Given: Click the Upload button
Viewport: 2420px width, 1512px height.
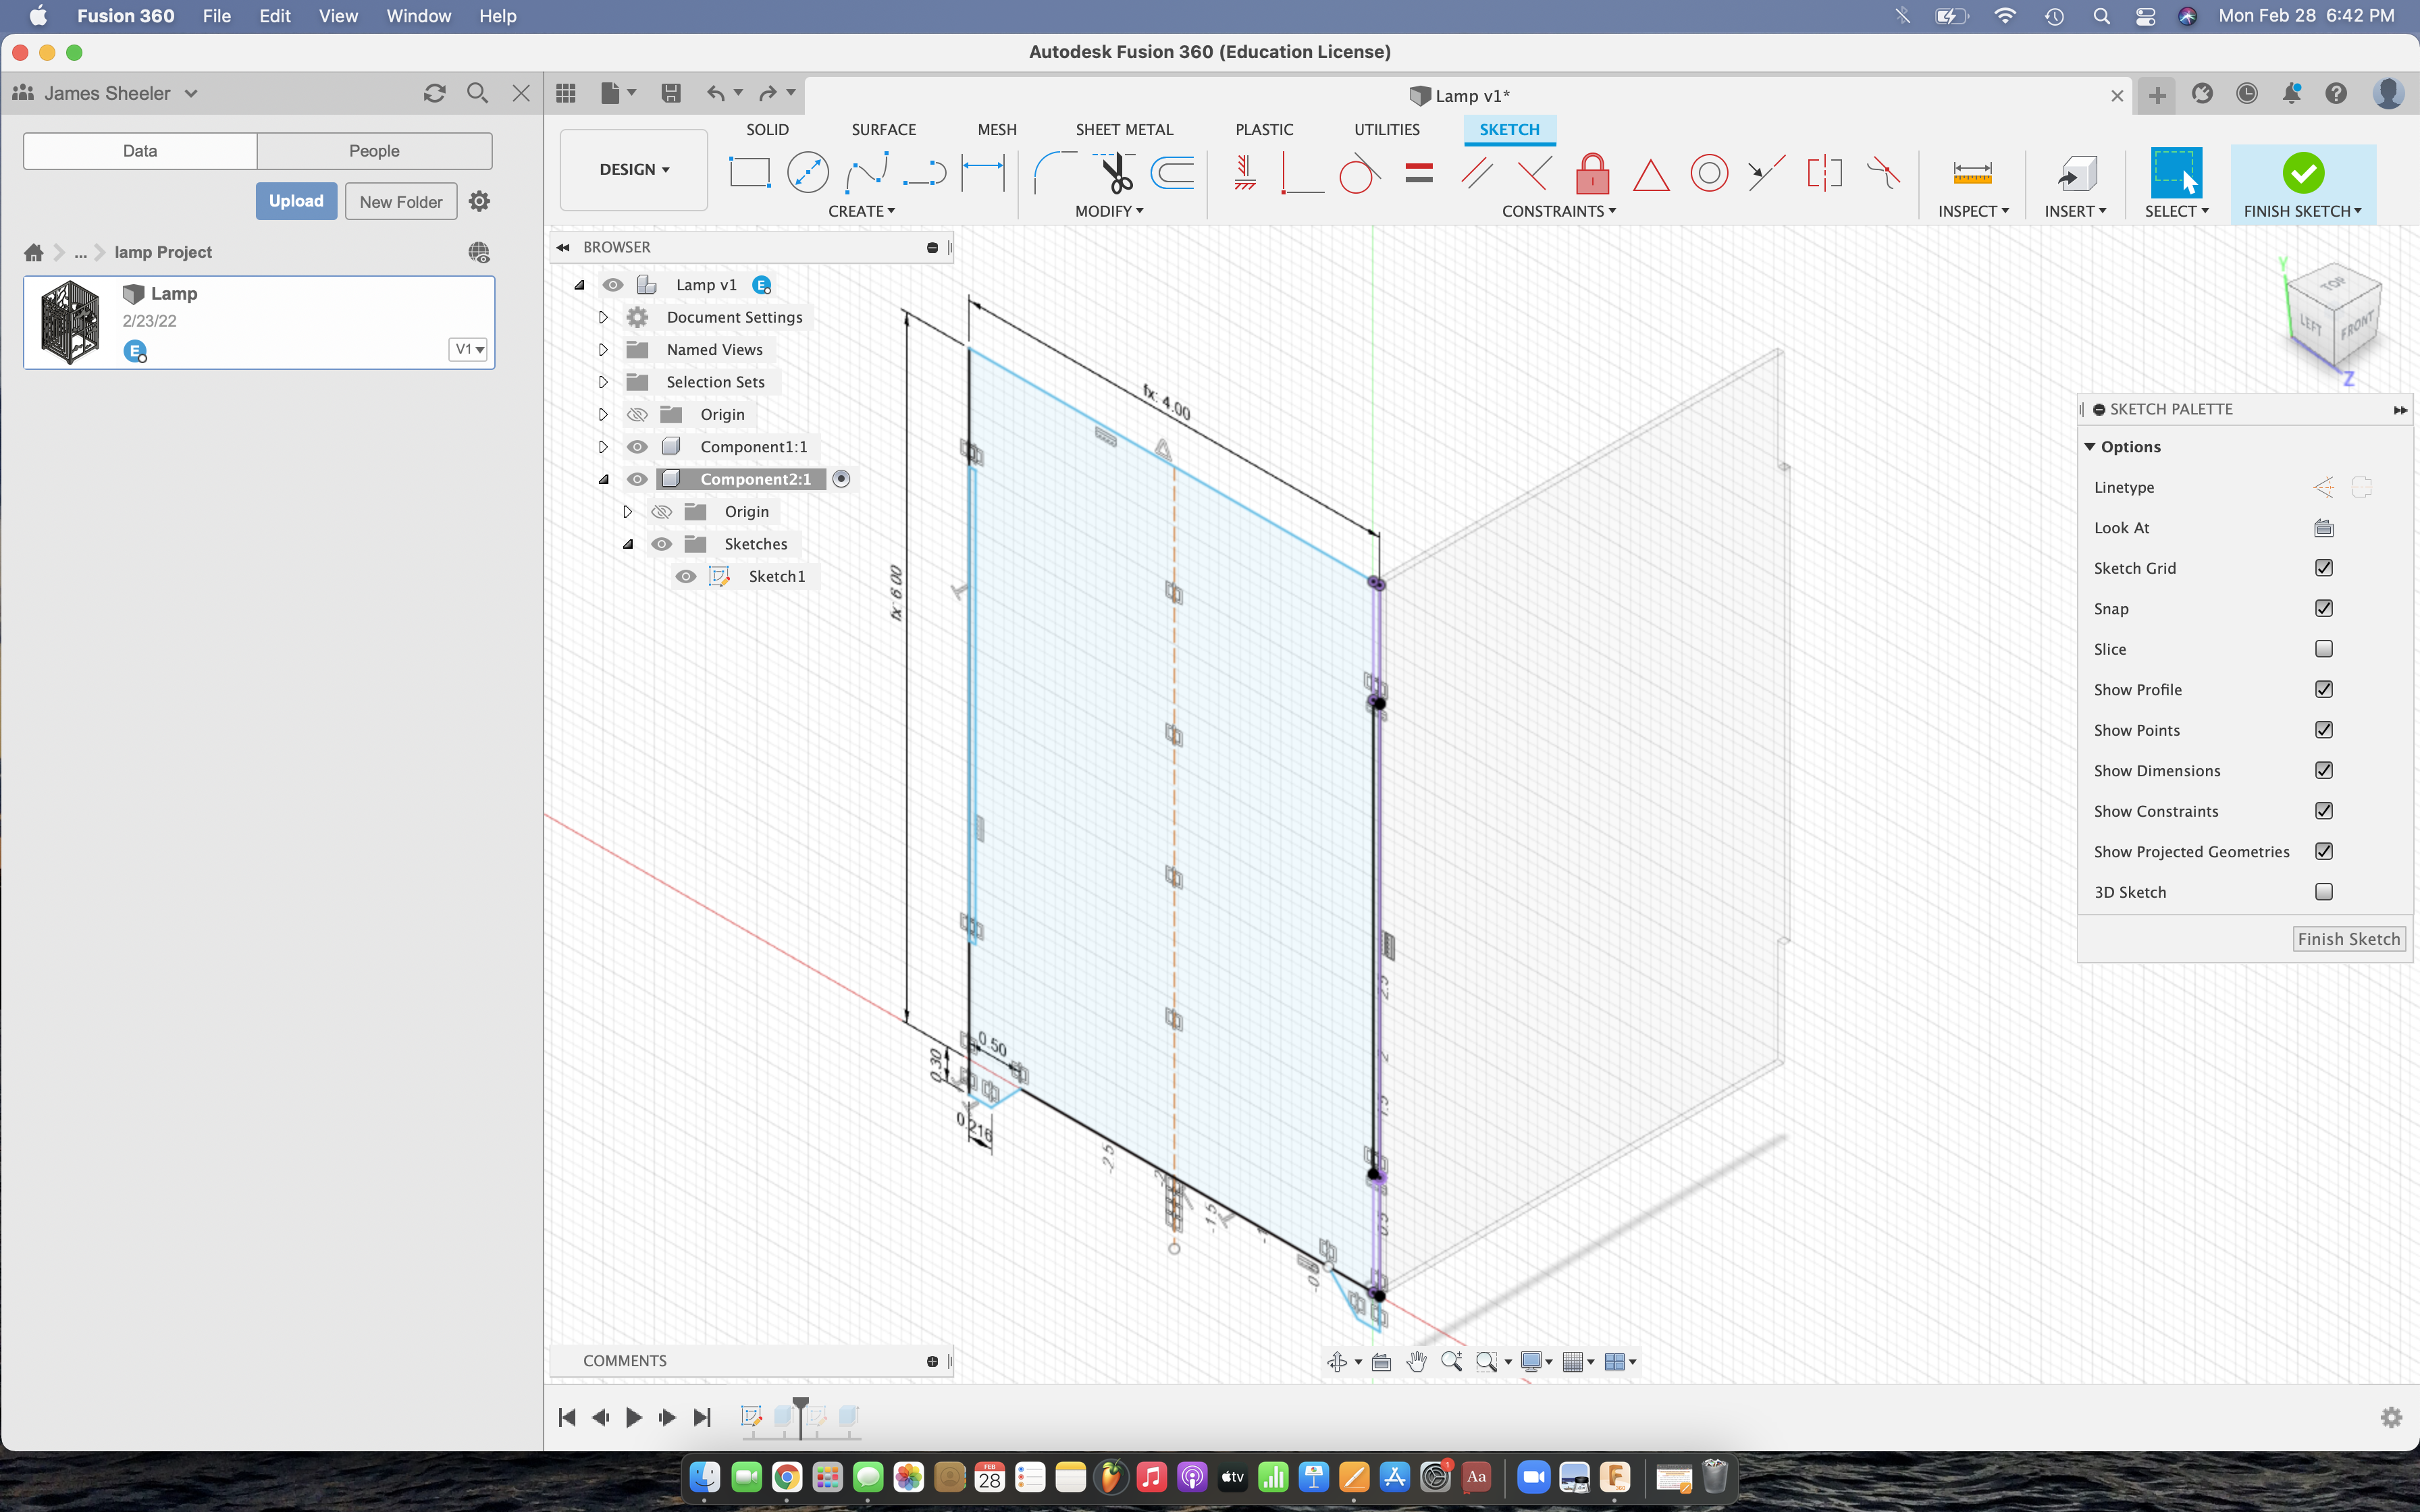Looking at the screenshot, I should (x=296, y=201).
